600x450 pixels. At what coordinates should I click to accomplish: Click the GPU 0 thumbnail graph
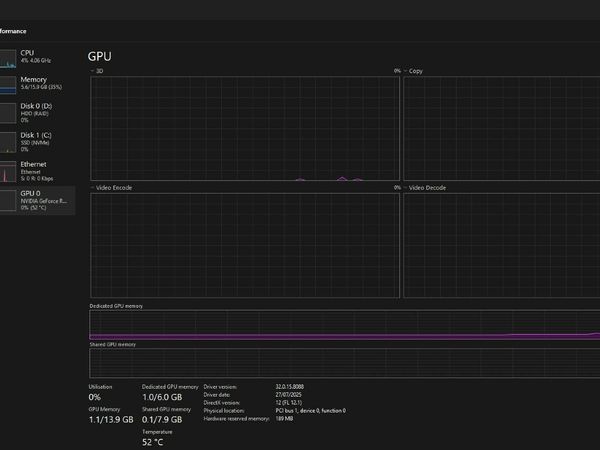pos(8,199)
